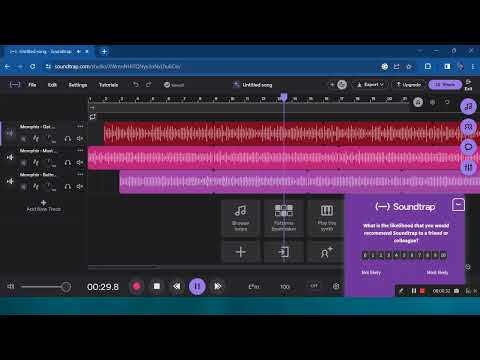Image resolution: width=480 pixels, height=360 pixels.
Task: Select rating 0 in the survey
Action: [x=365, y=255]
